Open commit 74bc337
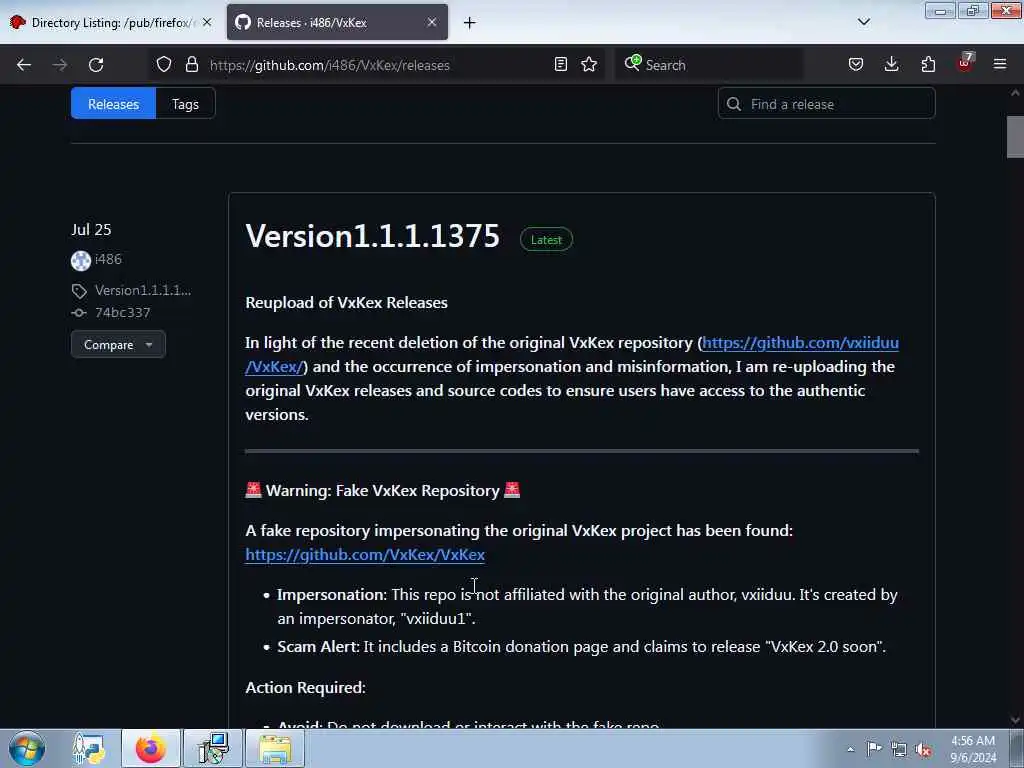 point(122,312)
